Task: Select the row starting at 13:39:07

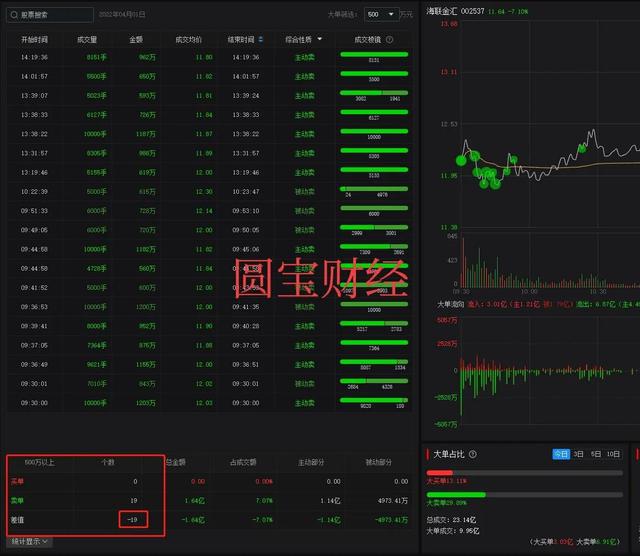Action: (209, 96)
